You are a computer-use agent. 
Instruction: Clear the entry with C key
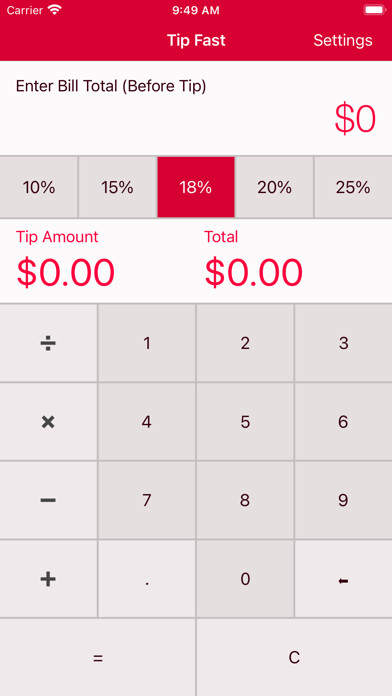tap(294, 657)
